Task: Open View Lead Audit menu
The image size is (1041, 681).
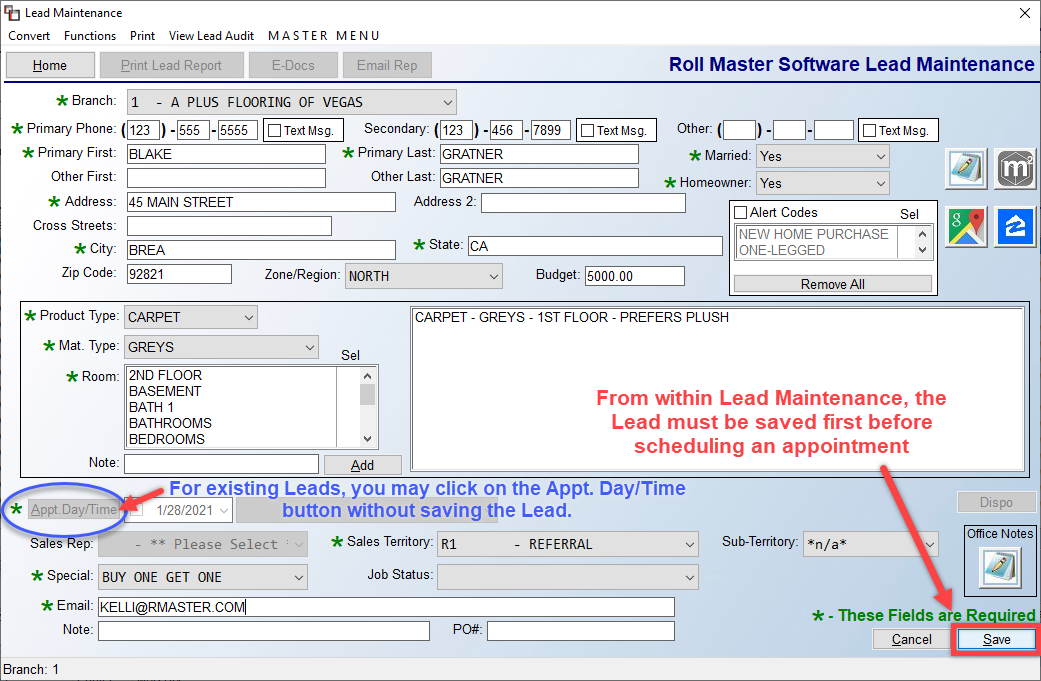Action: 211,36
